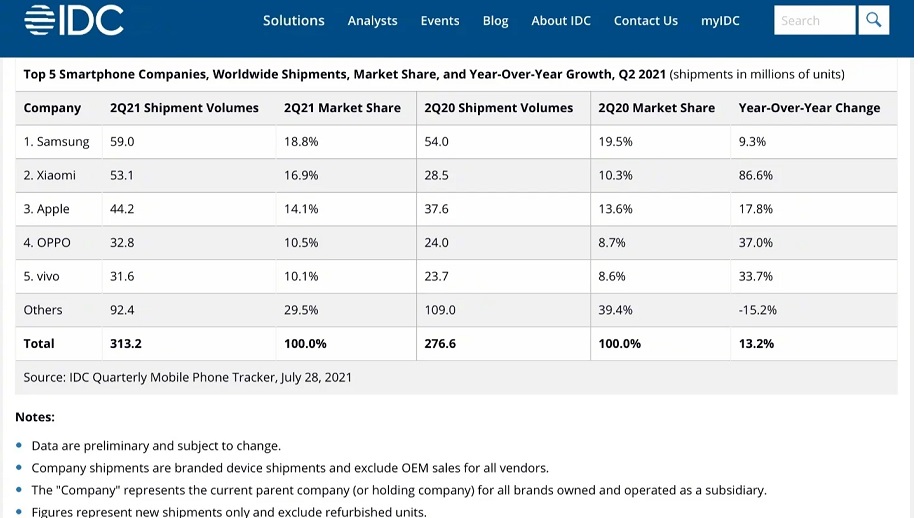Viewport: 920px width, 518px height.
Task: Focus the Search input field
Action: 814,20
